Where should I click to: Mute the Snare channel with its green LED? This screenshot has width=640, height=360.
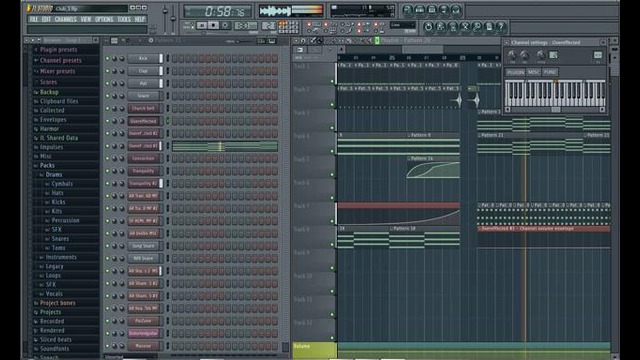pos(108,96)
